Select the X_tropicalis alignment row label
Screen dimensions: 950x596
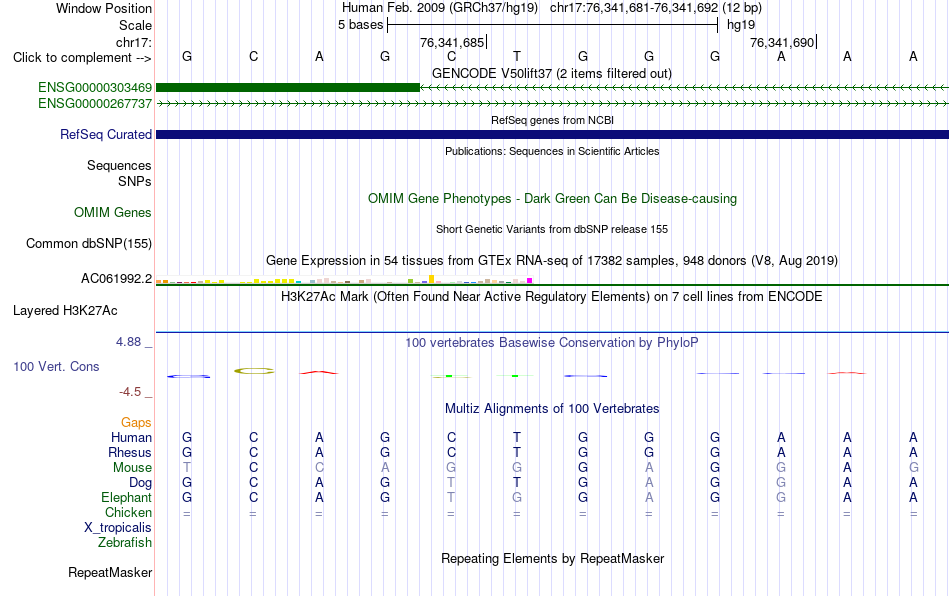click(118, 528)
